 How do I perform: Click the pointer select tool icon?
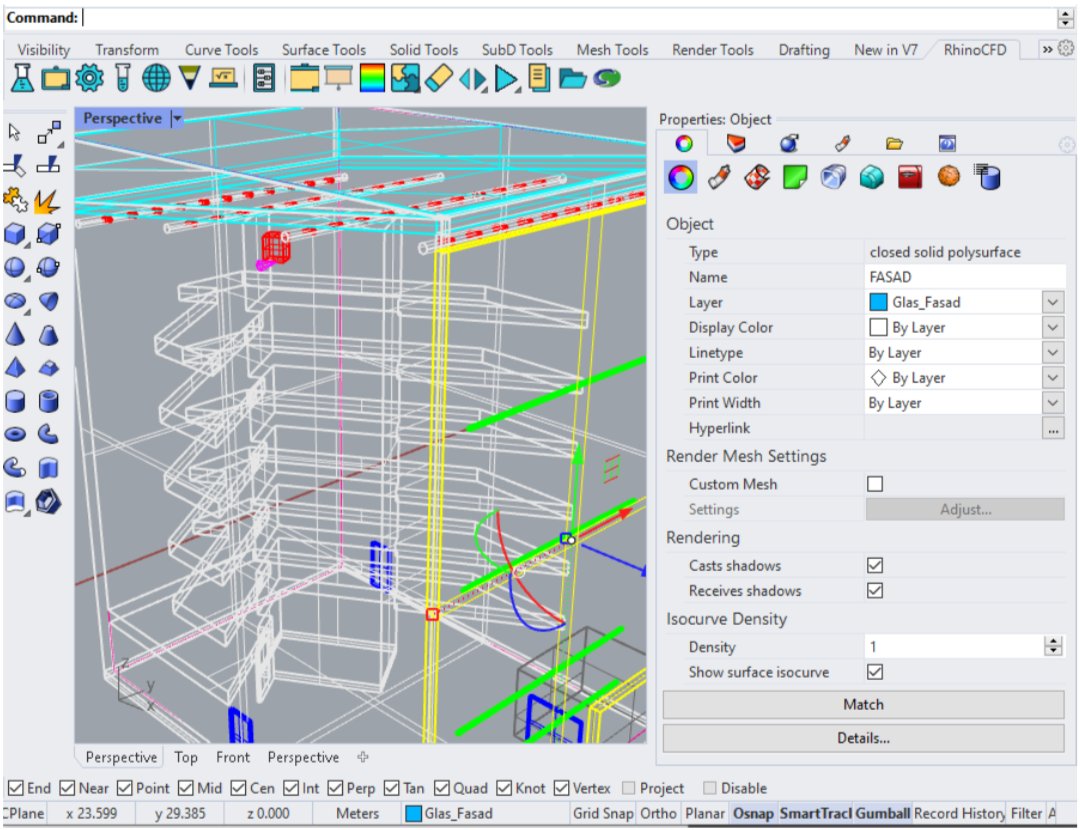pos(14,132)
